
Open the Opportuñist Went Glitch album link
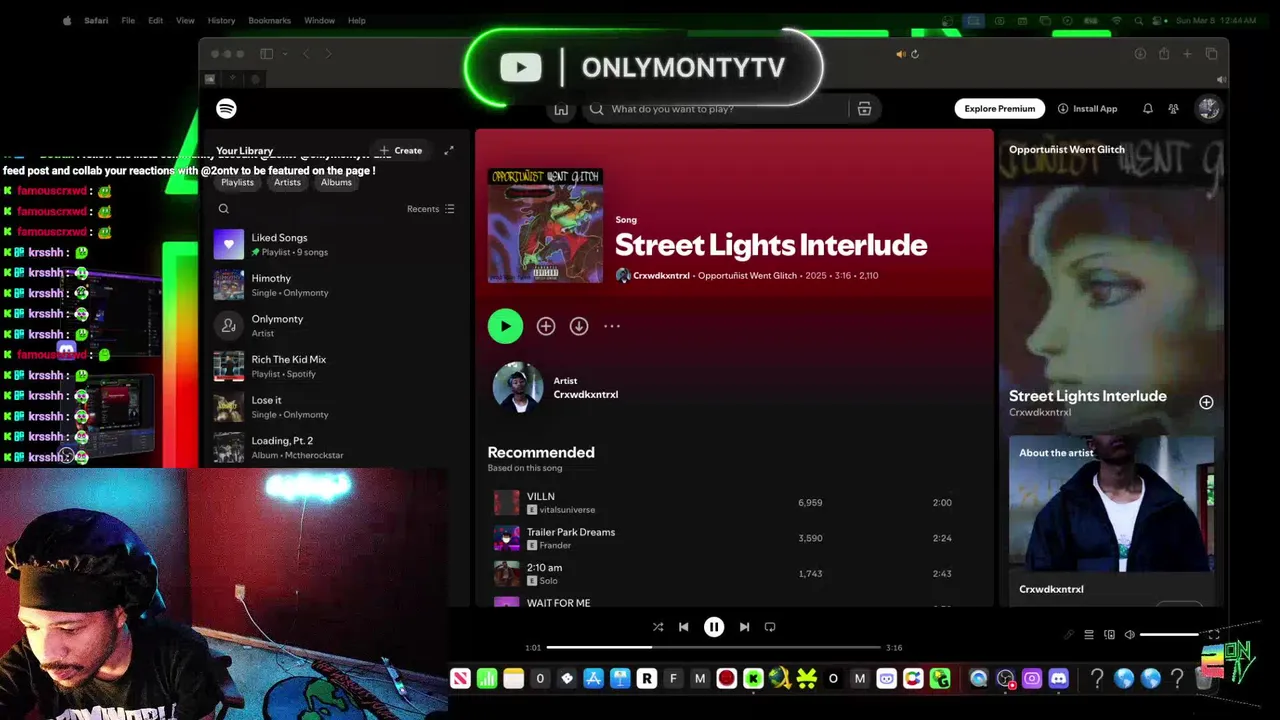tap(747, 276)
